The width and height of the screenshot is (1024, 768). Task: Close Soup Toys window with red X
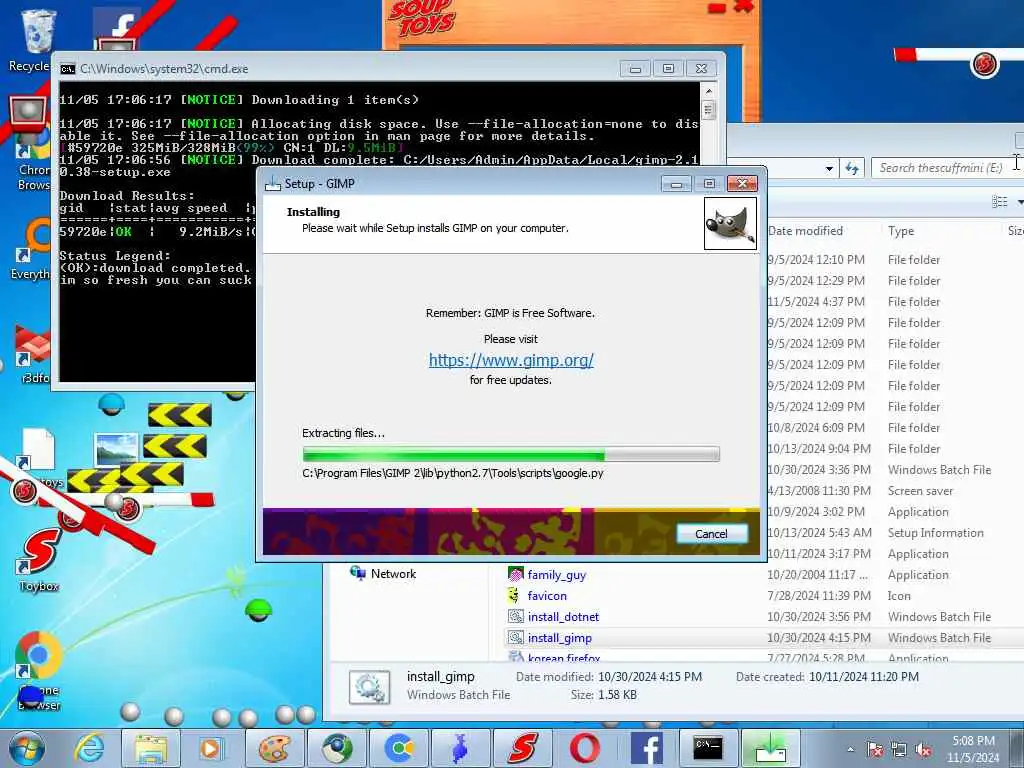click(x=744, y=7)
